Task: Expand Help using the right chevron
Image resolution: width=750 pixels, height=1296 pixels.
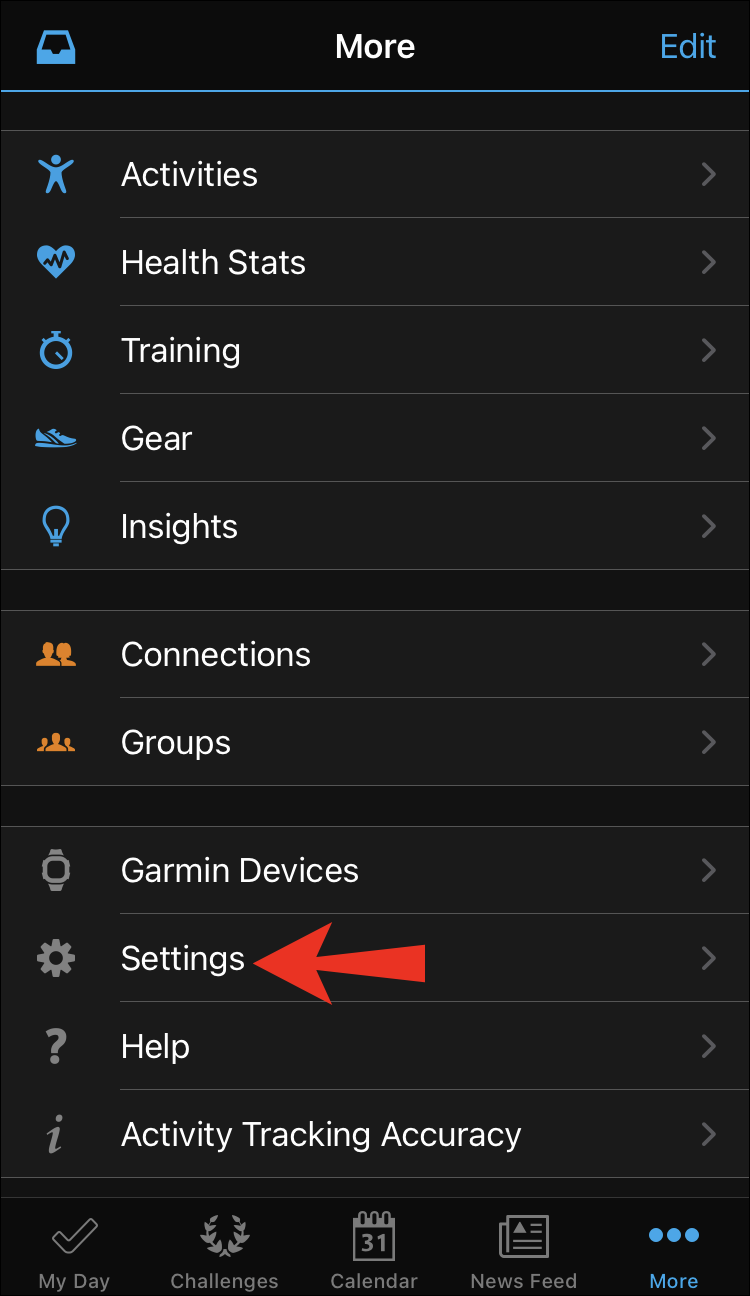Action: click(708, 1046)
